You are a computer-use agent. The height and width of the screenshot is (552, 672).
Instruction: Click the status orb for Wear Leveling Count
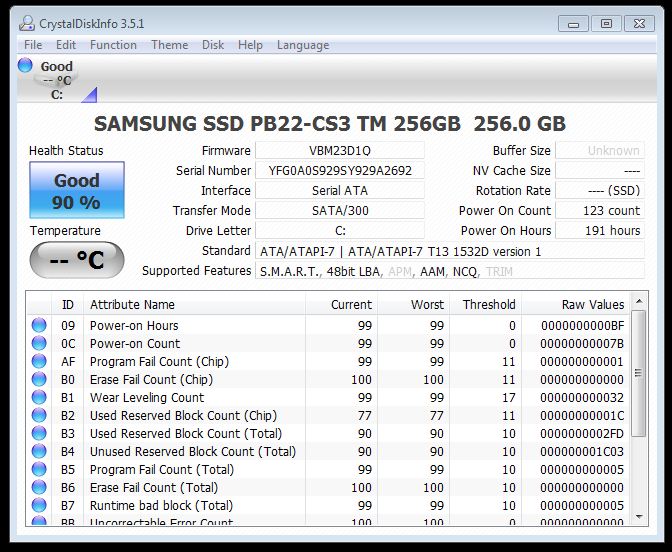pyautogui.click(x=39, y=397)
